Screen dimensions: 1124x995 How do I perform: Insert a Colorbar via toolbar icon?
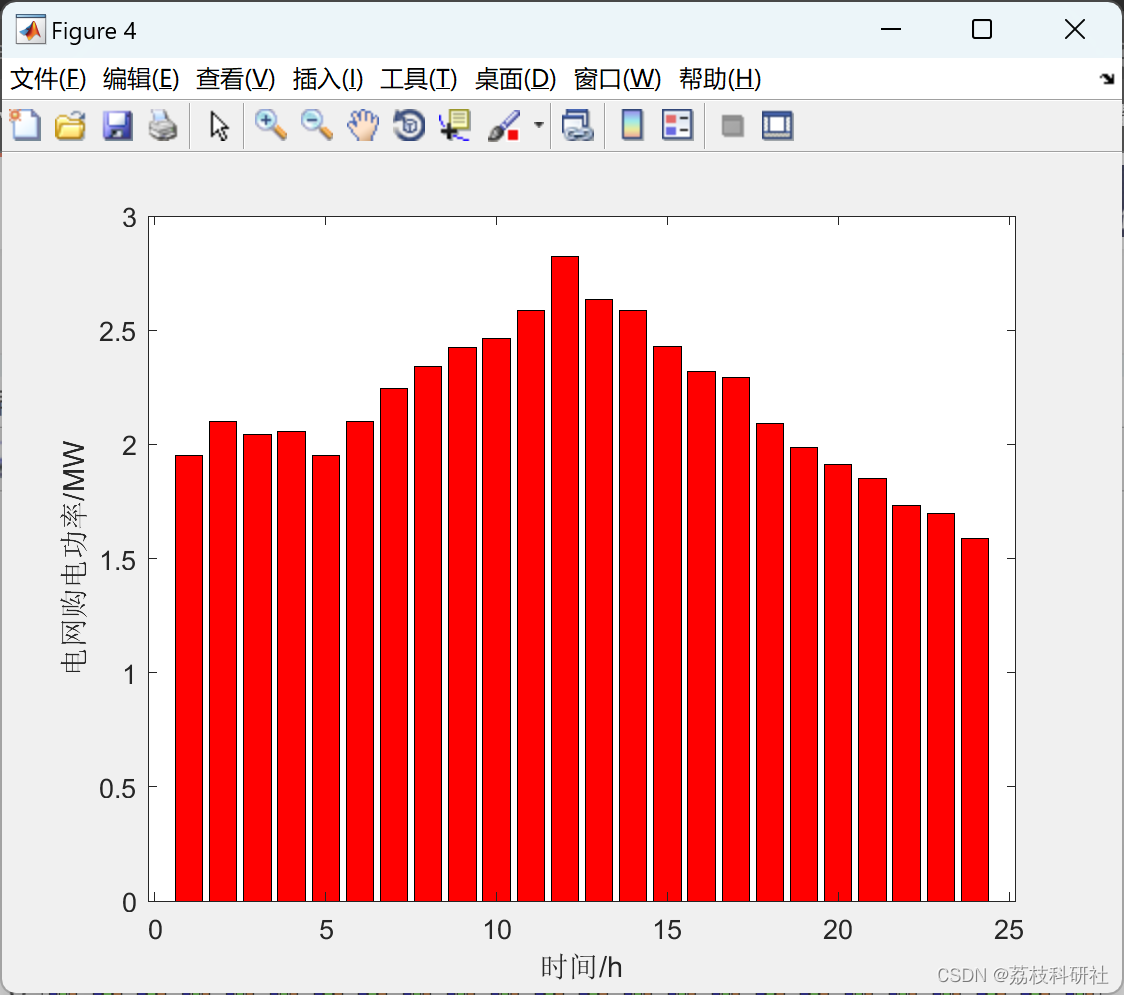(632, 125)
